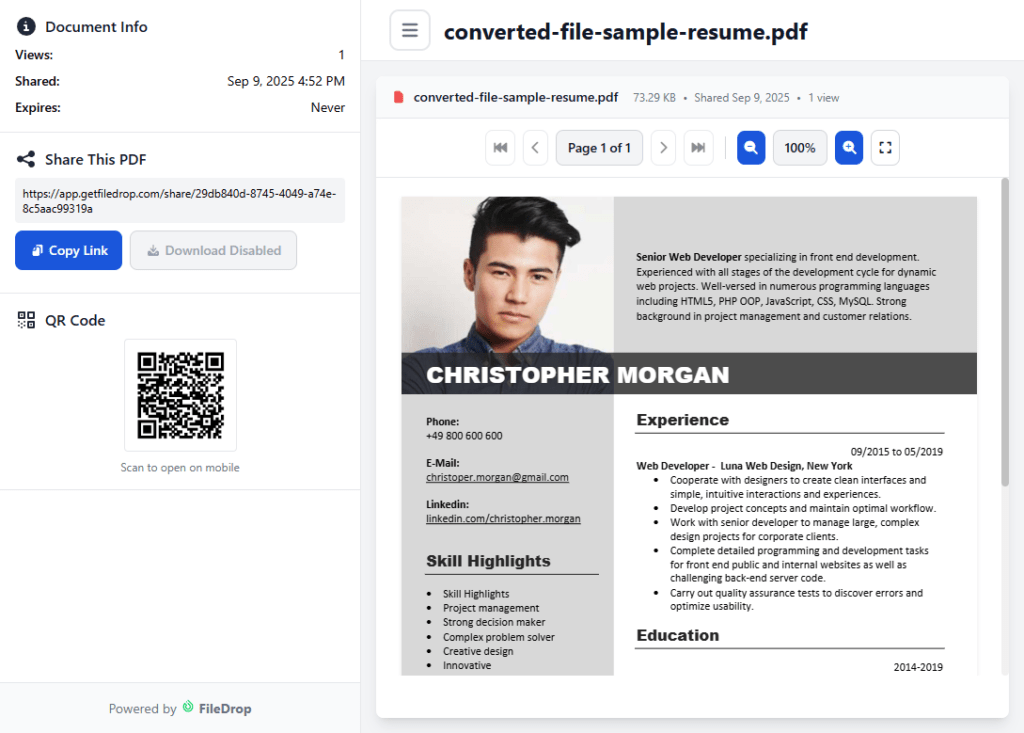Click the red PDF file icon
Screen dimensions: 1024x733
[399, 98]
